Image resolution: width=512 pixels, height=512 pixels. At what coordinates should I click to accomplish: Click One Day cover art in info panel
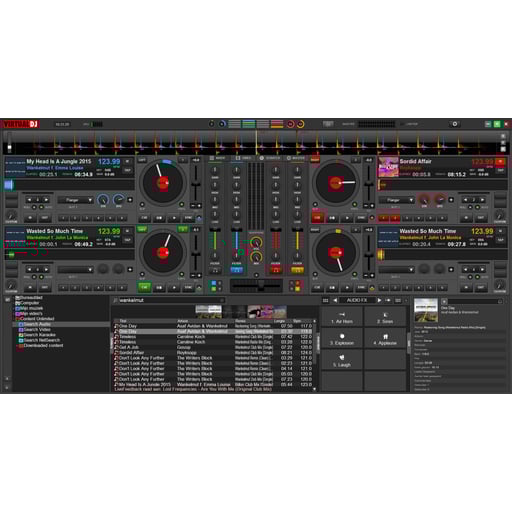[426, 310]
